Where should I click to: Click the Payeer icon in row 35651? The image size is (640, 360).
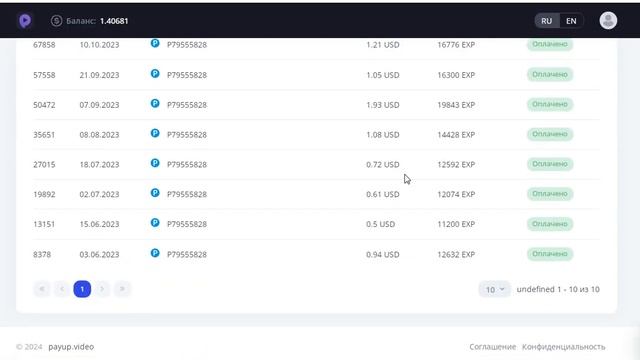155,133
